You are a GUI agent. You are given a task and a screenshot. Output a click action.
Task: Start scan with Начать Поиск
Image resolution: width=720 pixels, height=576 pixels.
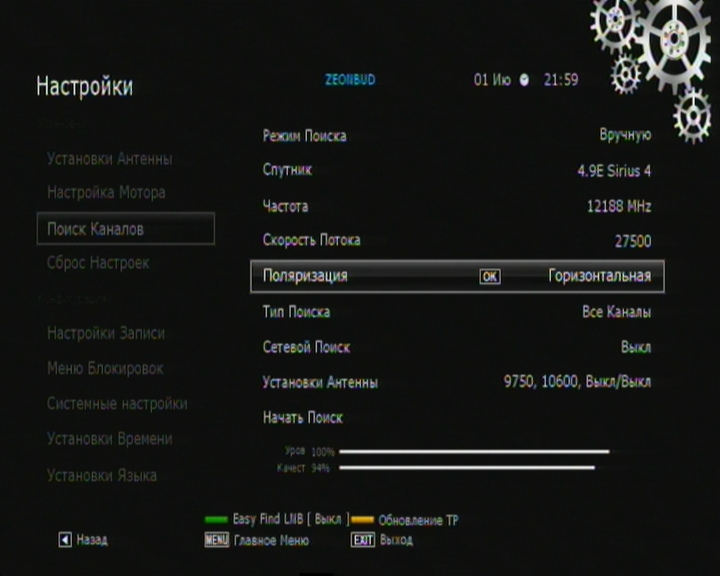coord(302,418)
